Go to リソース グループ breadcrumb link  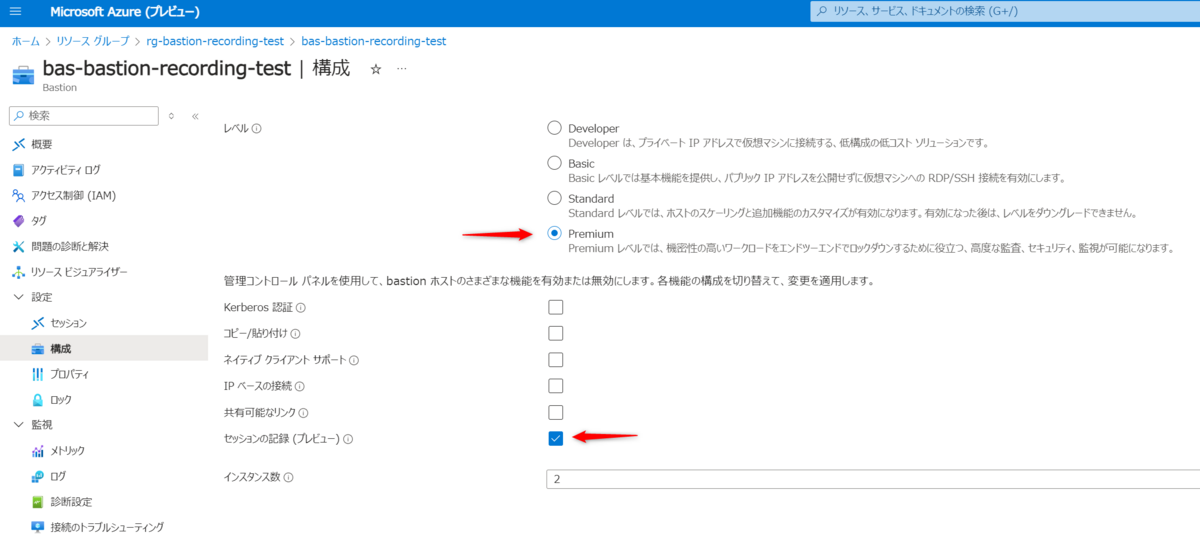[93, 41]
